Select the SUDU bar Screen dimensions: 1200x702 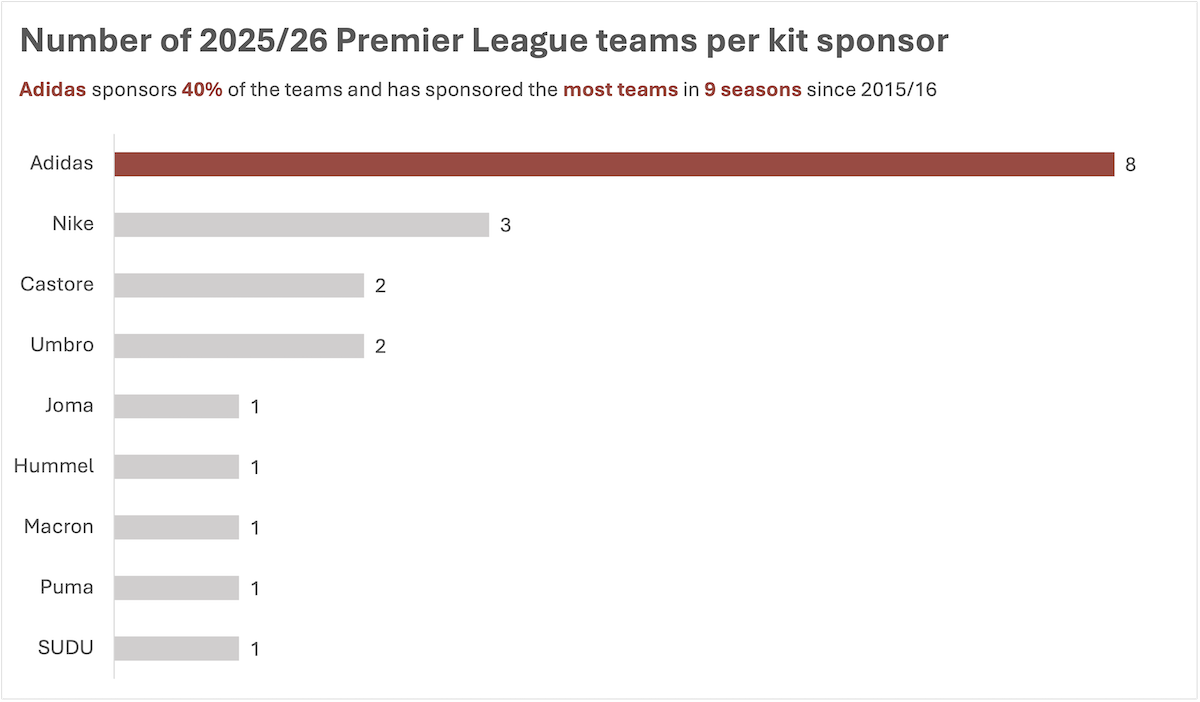[176, 648]
